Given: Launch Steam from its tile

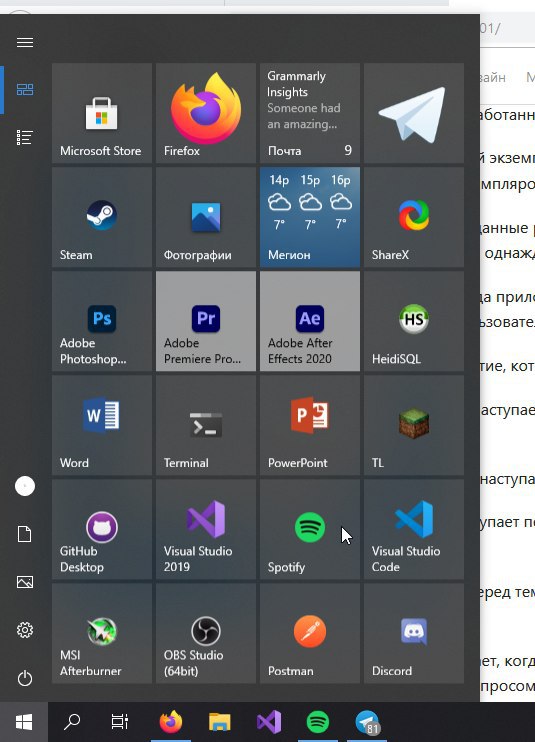Looking at the screenshot, I should tap(102, 217).
